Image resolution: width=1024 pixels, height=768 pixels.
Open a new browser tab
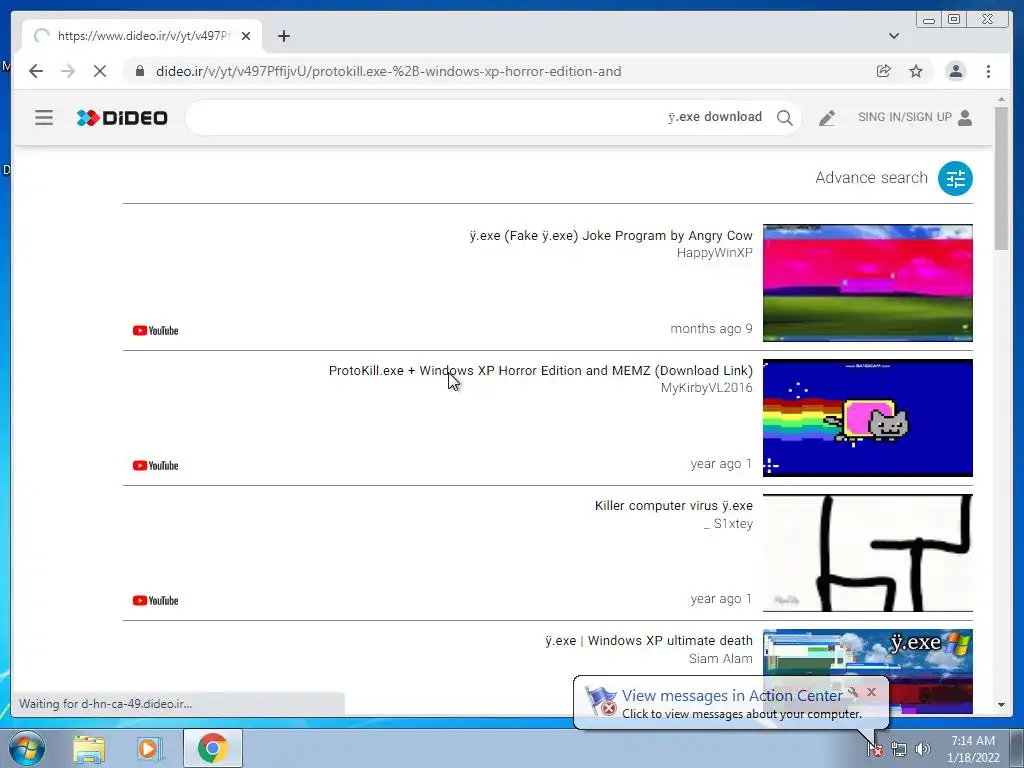coord(283,36)
